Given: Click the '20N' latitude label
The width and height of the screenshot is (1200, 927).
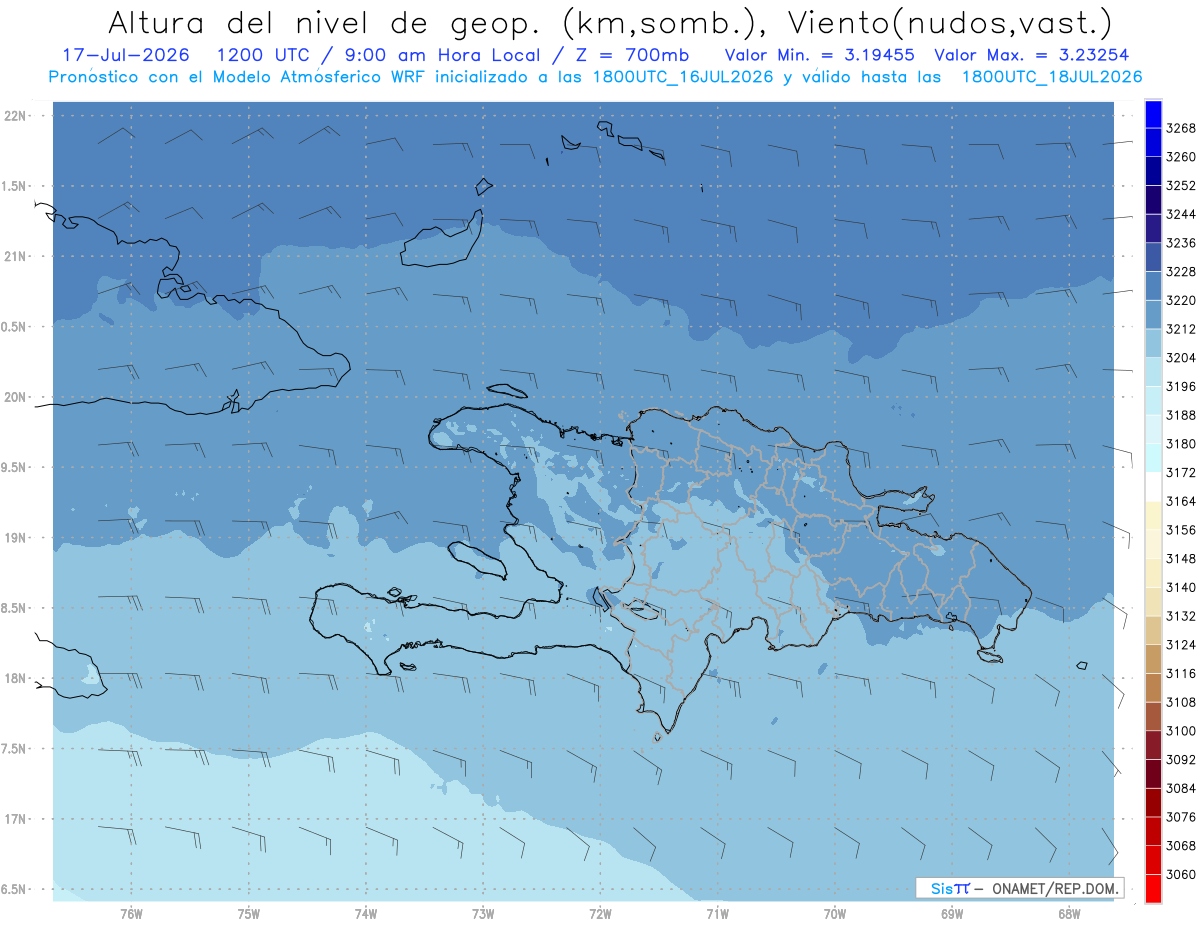Looking at the screenshot, I should tap(14, 398).
